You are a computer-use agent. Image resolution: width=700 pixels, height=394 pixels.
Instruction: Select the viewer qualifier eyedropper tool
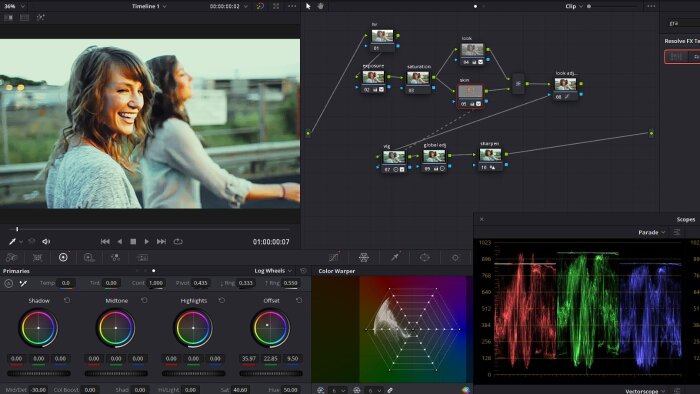click(x=12, y=241)
